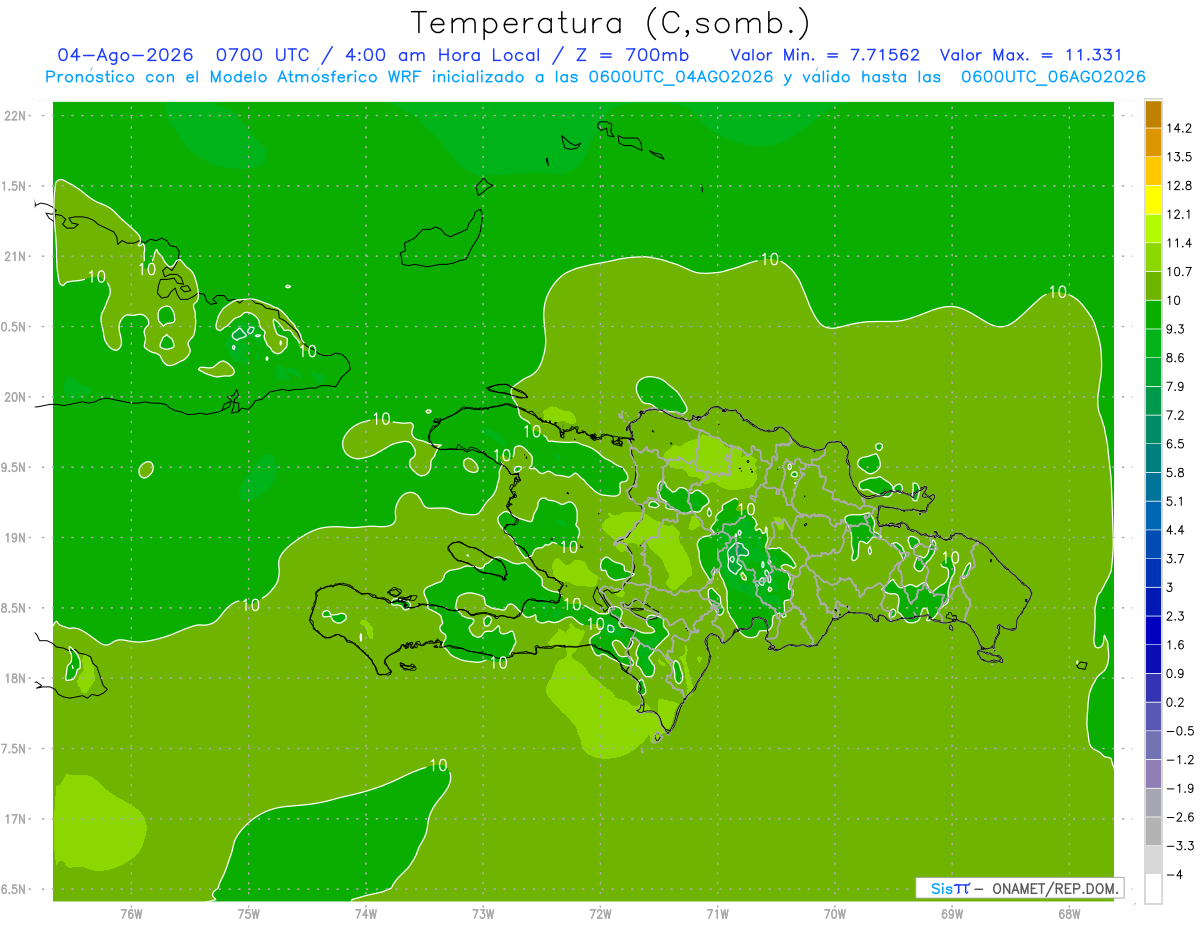Click the "2.3" legend value

click(1176, 616)
